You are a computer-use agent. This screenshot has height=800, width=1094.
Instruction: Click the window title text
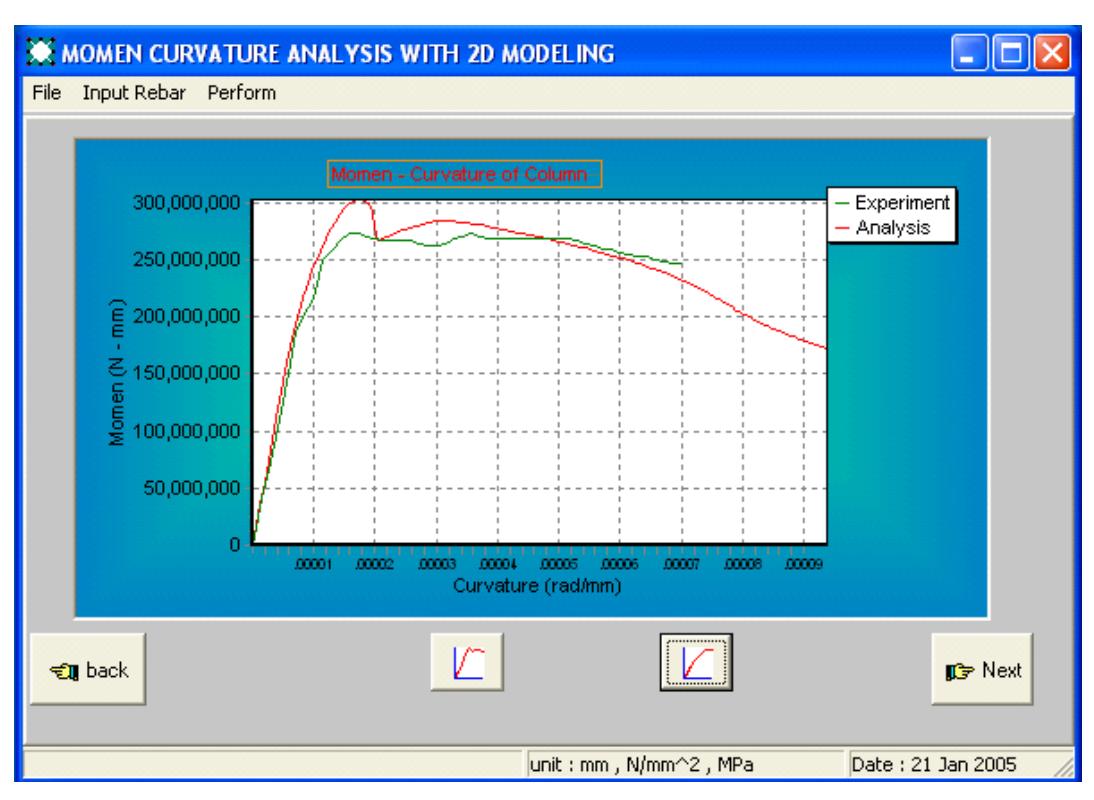(x=338, y=54)
